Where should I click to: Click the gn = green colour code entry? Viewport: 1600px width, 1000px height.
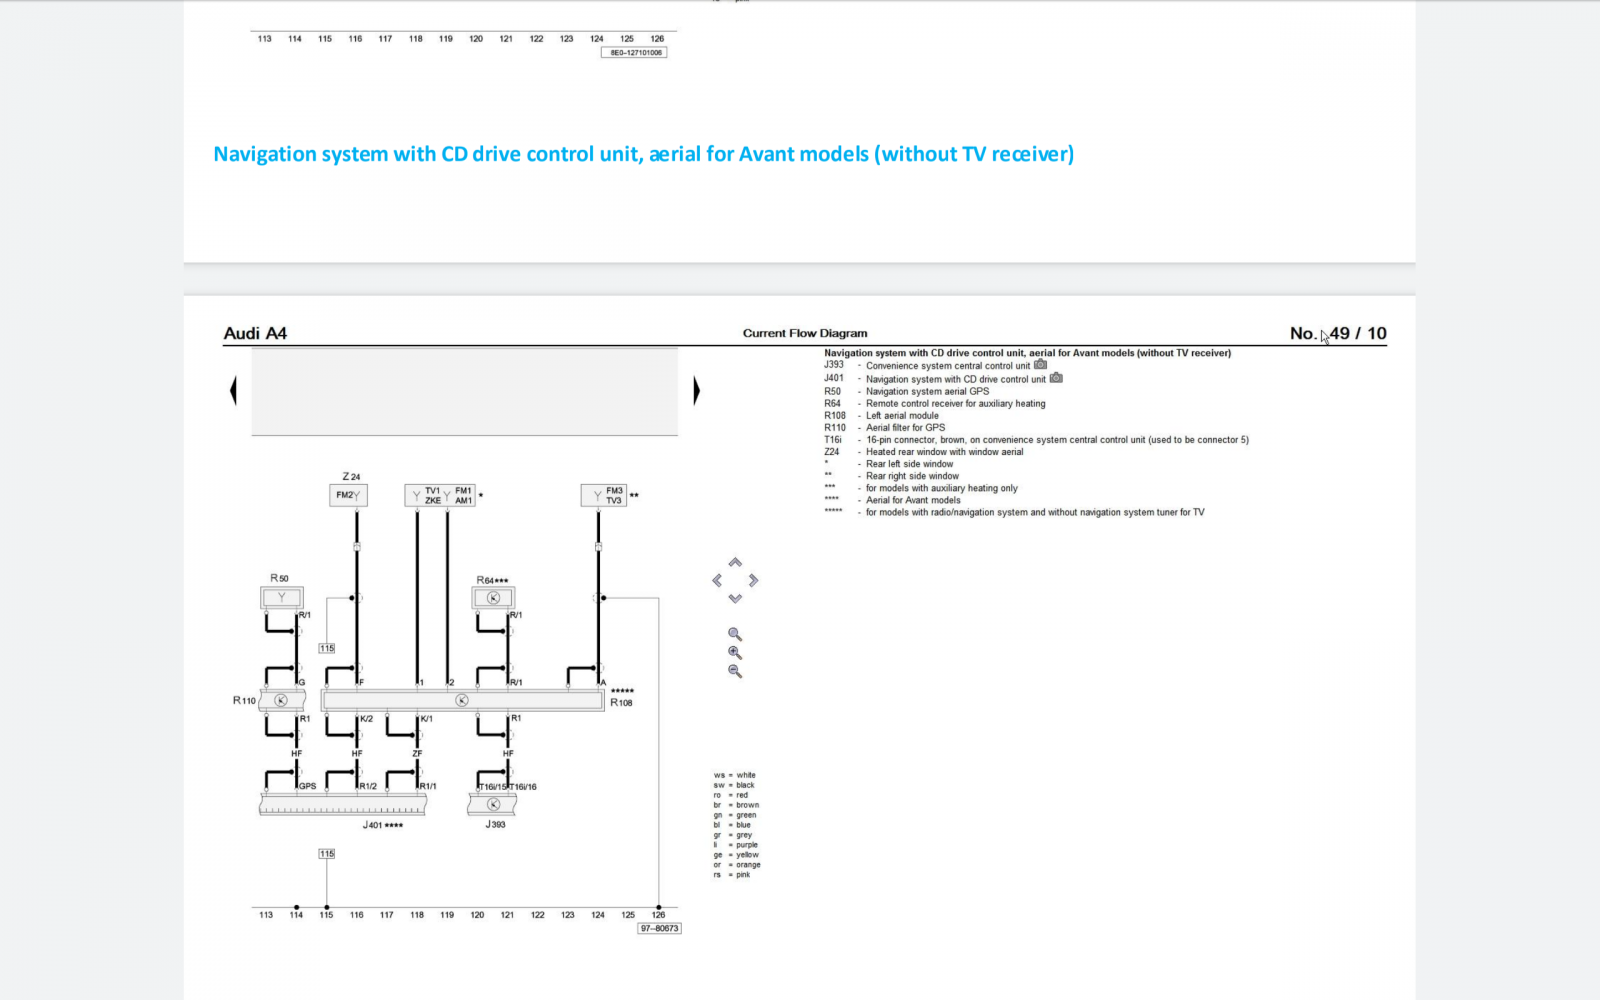pyautogui.click(x=735, y=815)
